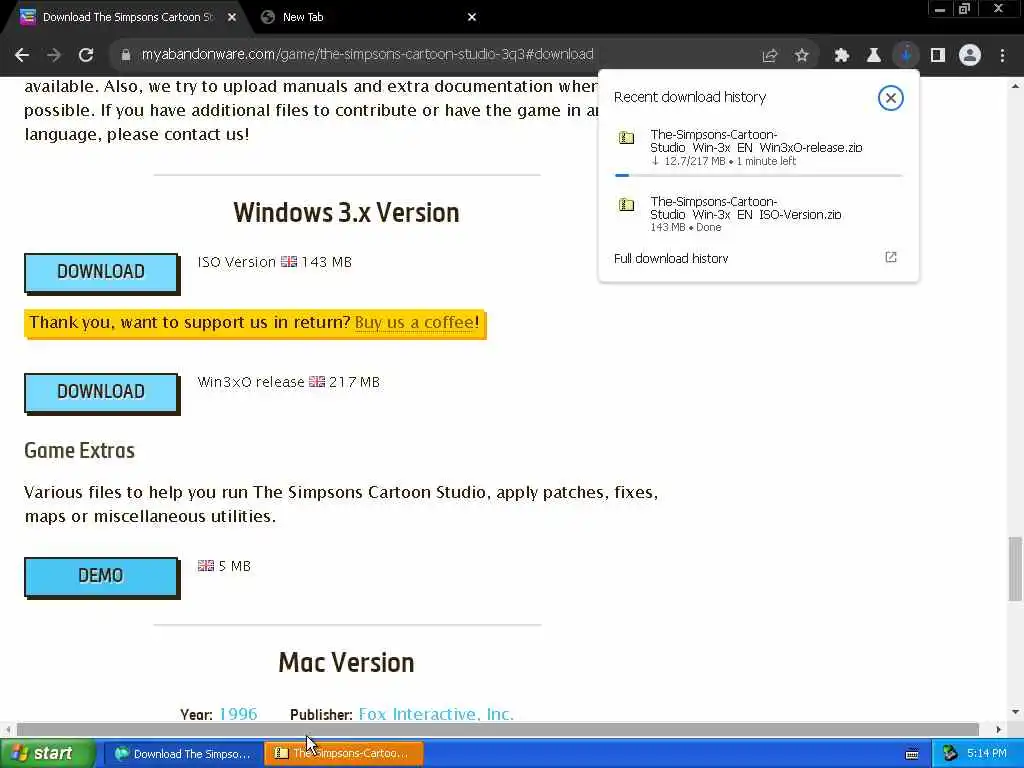Screen dimensions: 1024x768
Task: Open Chrome's three-dot menu
Action: [x=1002, y=56]
